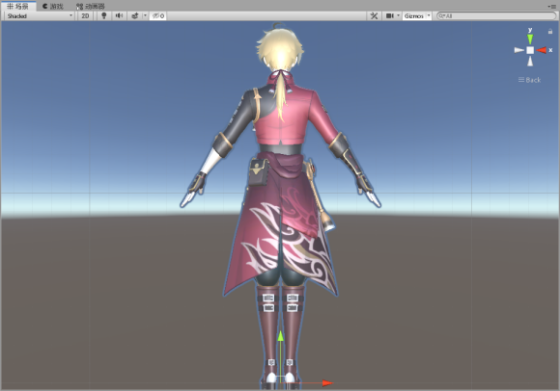Expand the camera settings dropdown arrow
Screen dimensions: 560x391
coord(398,16)
